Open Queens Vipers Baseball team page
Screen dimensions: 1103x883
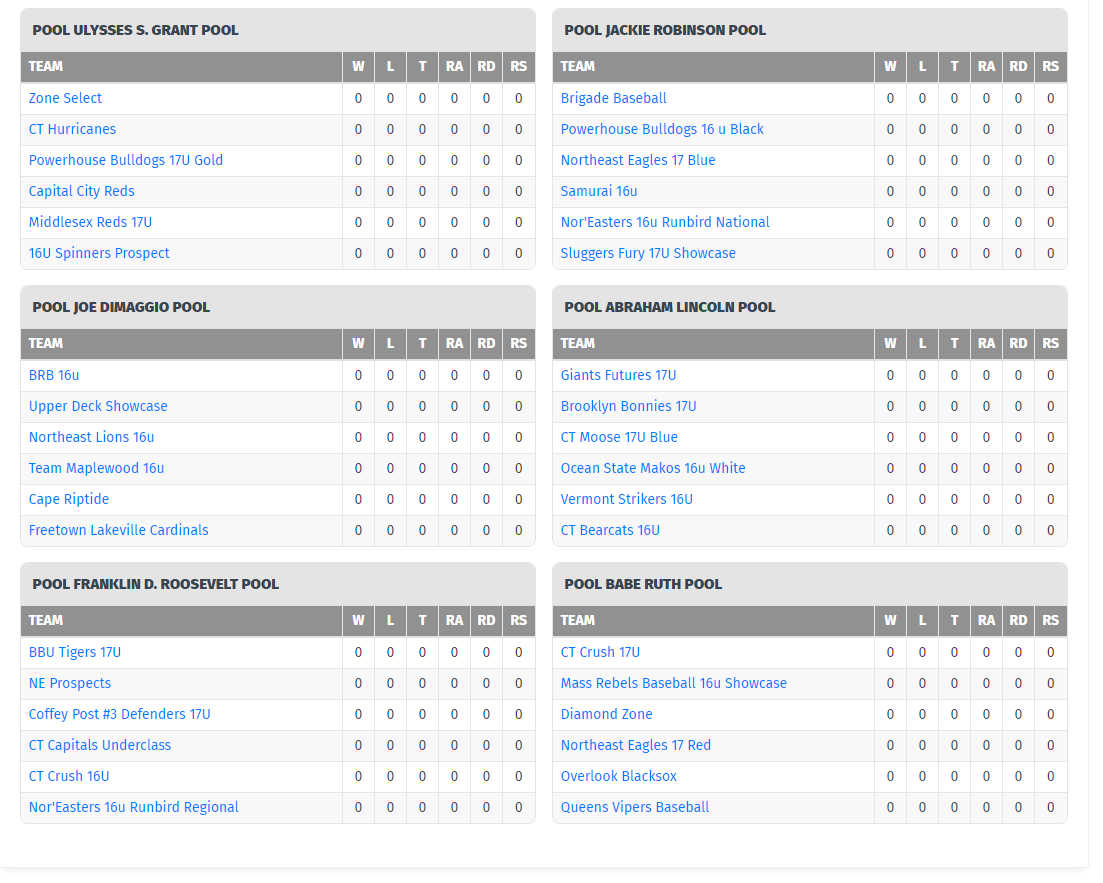click(634, 807)
